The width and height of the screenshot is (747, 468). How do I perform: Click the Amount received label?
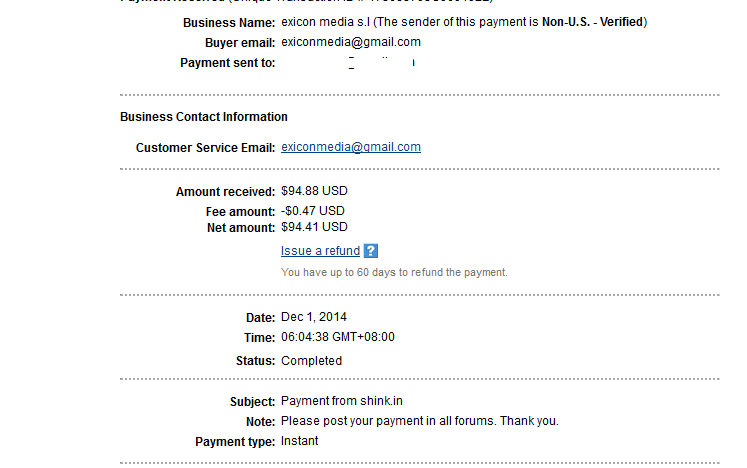point(225,192)
